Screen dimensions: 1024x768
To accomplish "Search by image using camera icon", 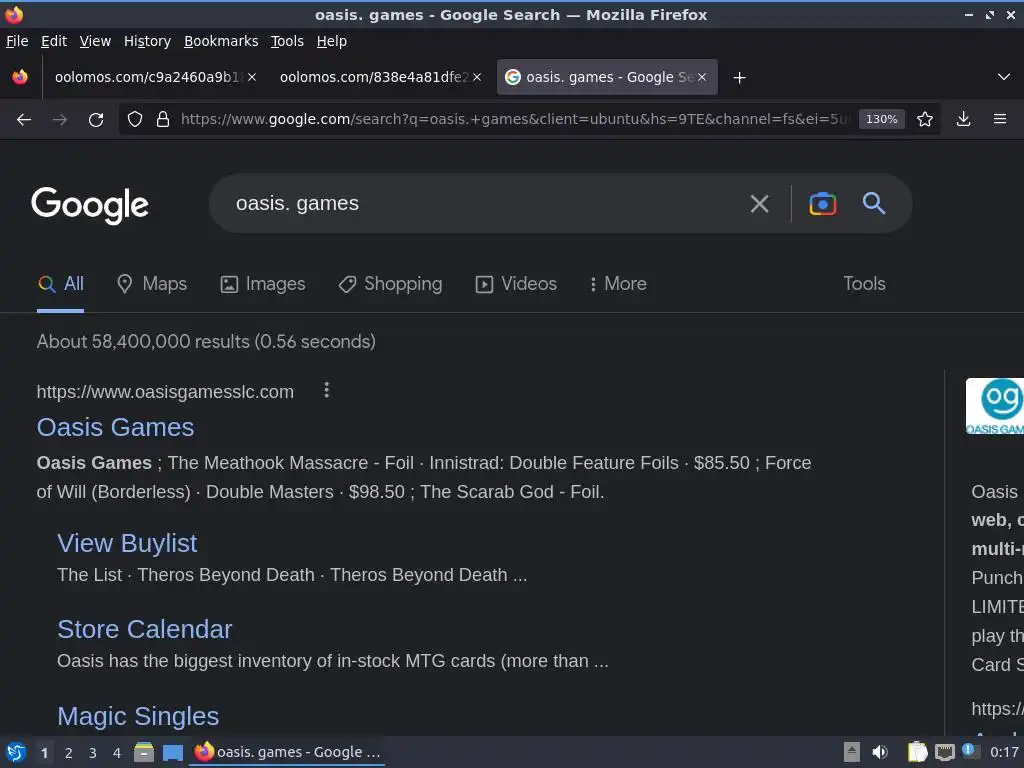I will (822, 204).
